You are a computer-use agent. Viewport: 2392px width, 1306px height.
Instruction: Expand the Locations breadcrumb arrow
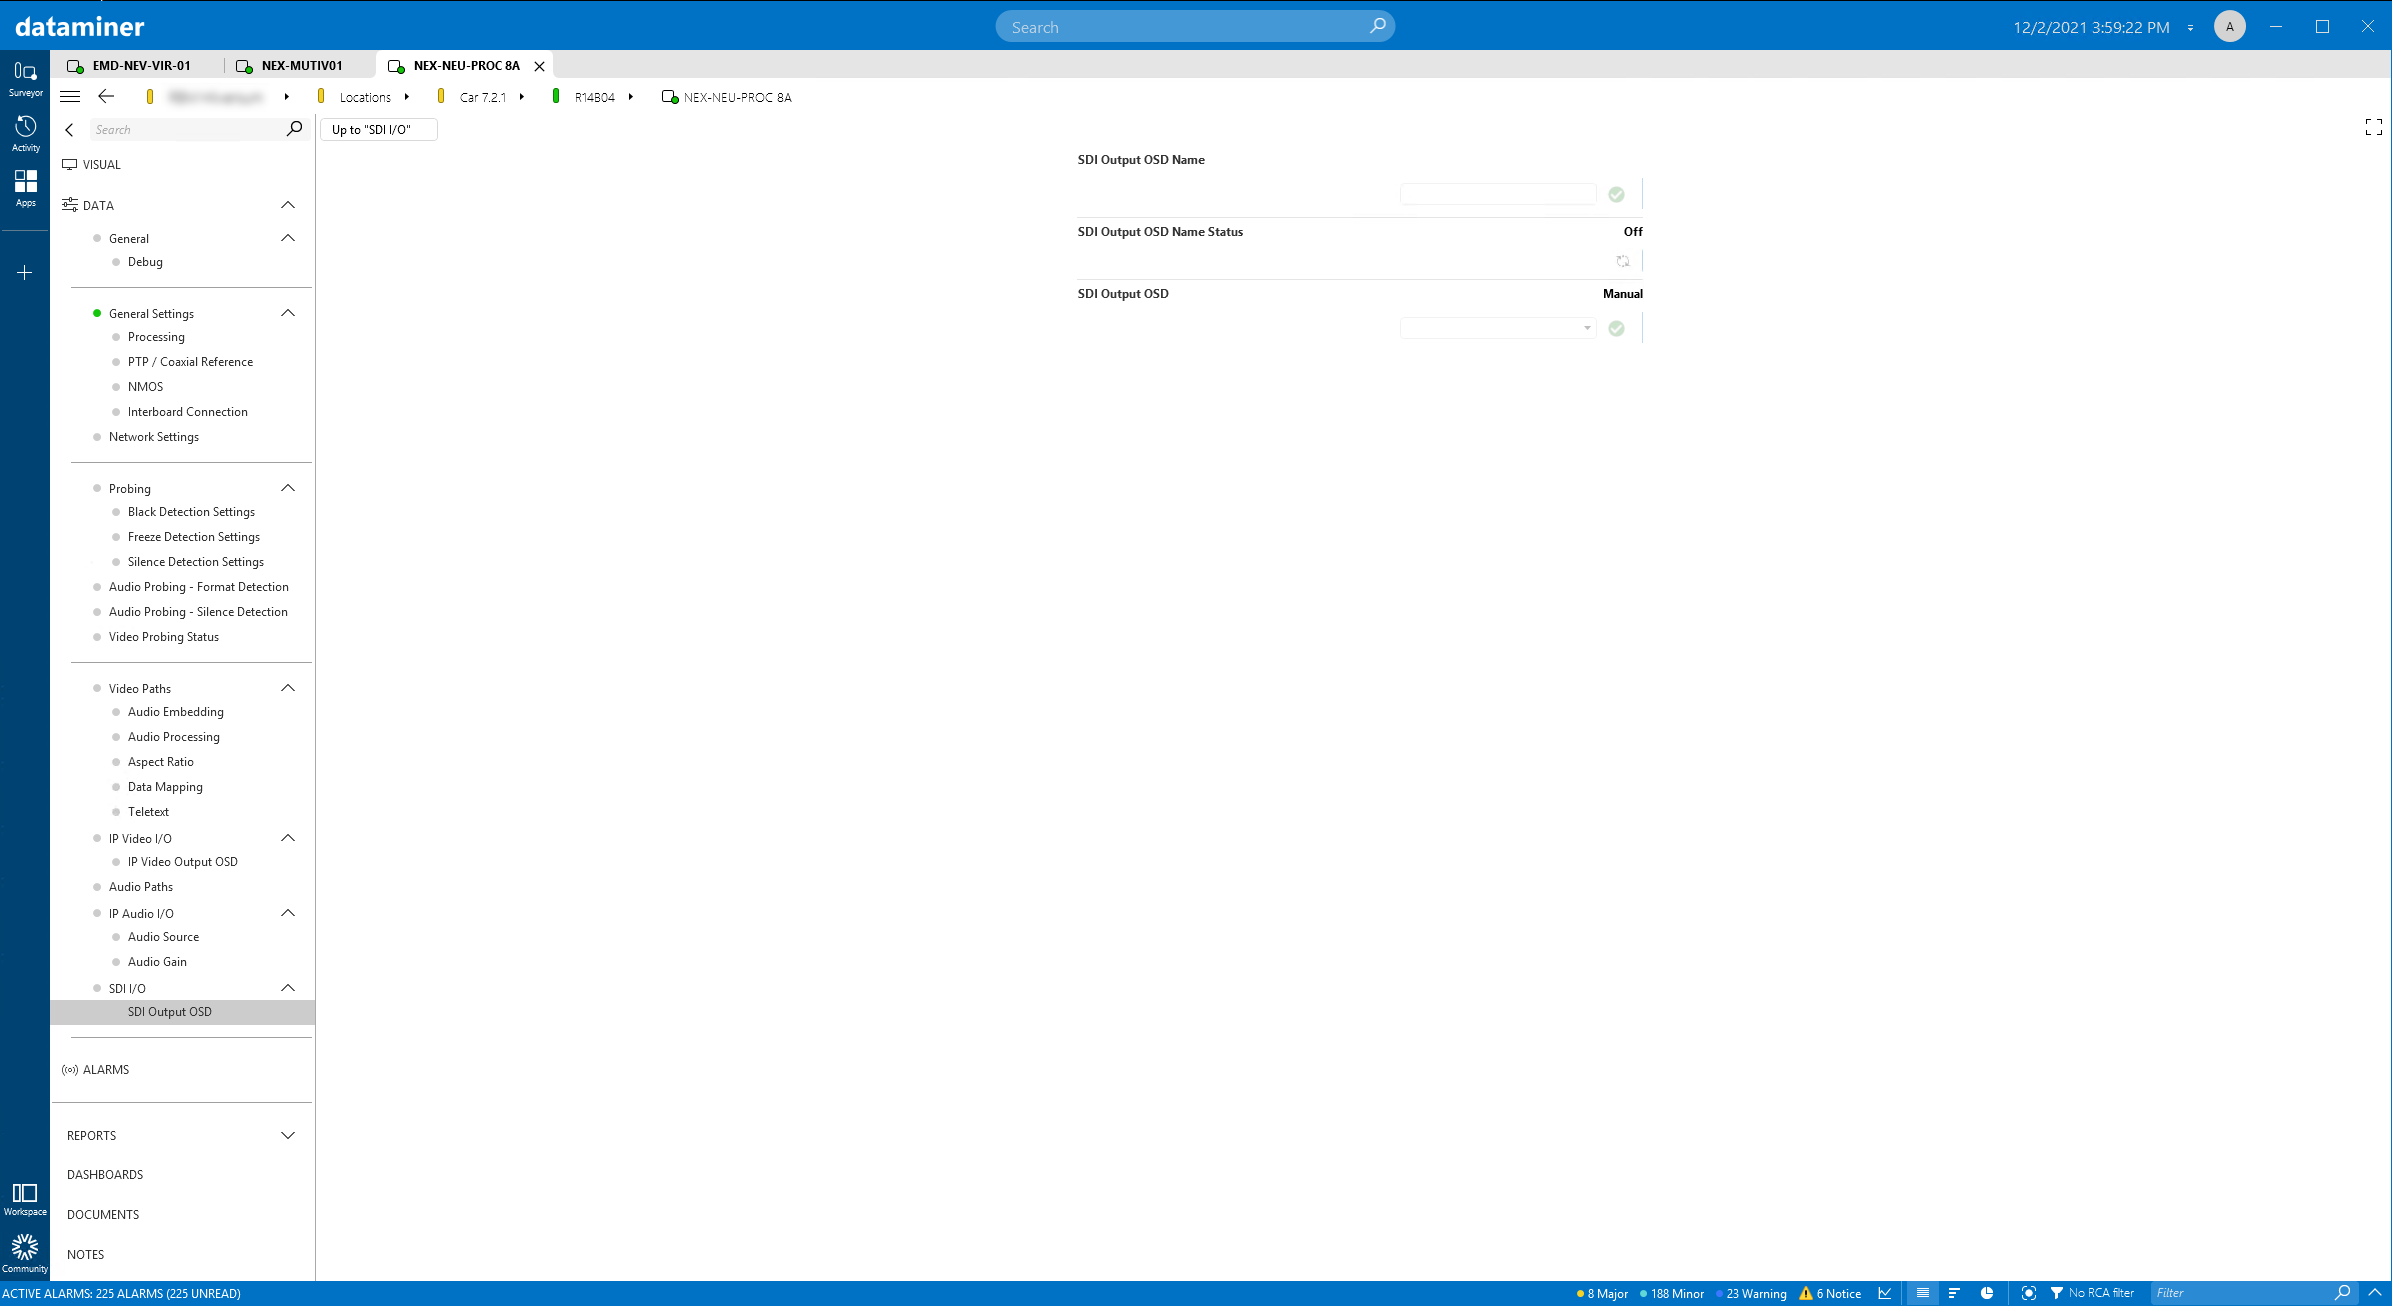coord(407,97)
